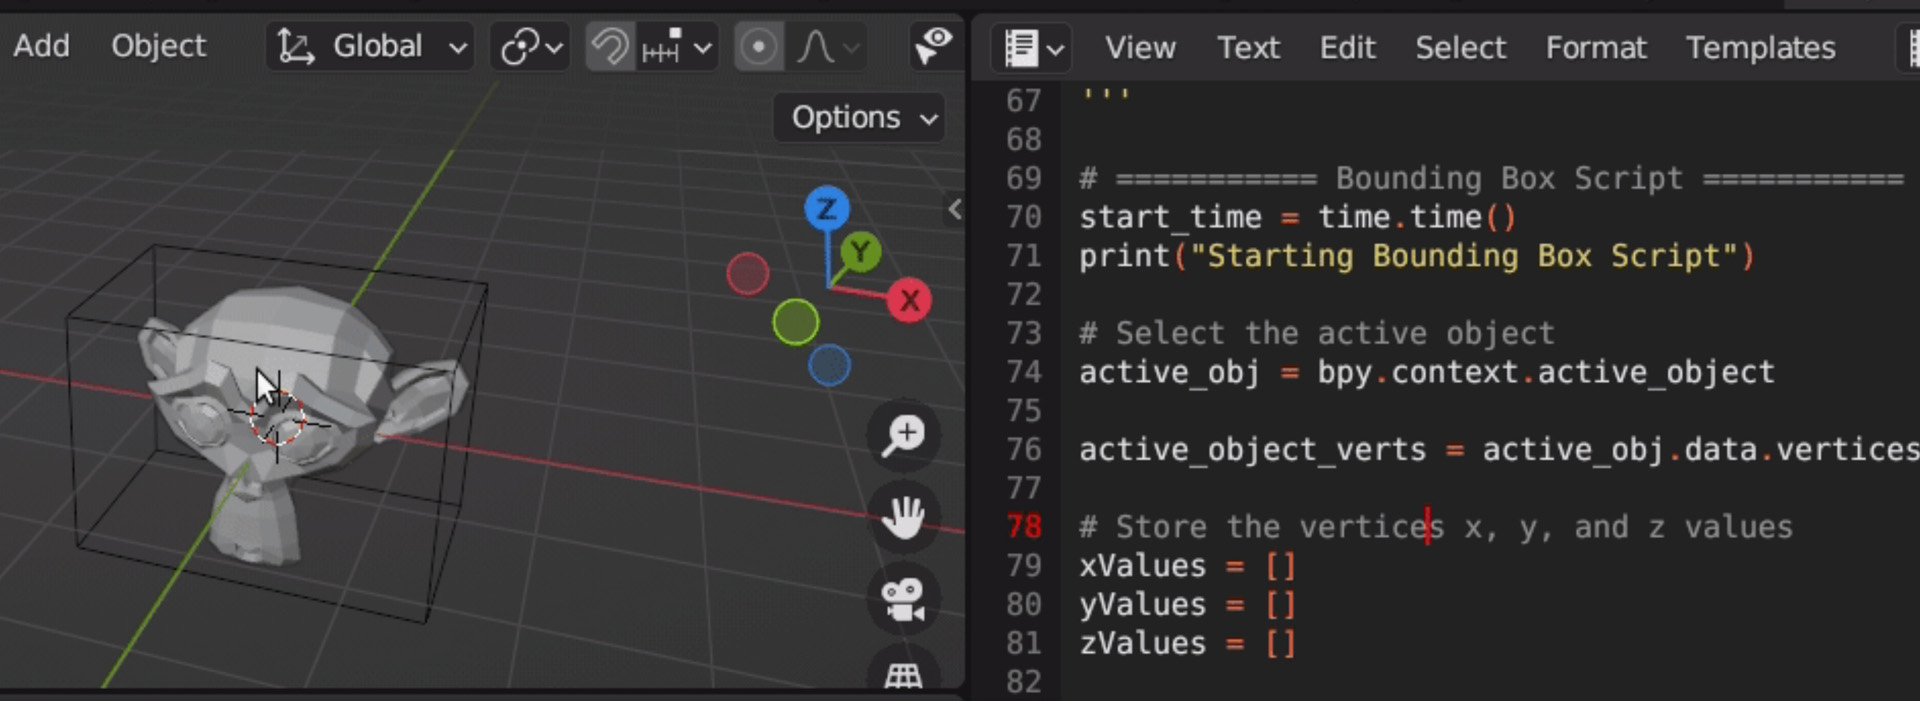Click the Add menu button
This screenshot has height=701, width=1920.
(x=41, y=46)
